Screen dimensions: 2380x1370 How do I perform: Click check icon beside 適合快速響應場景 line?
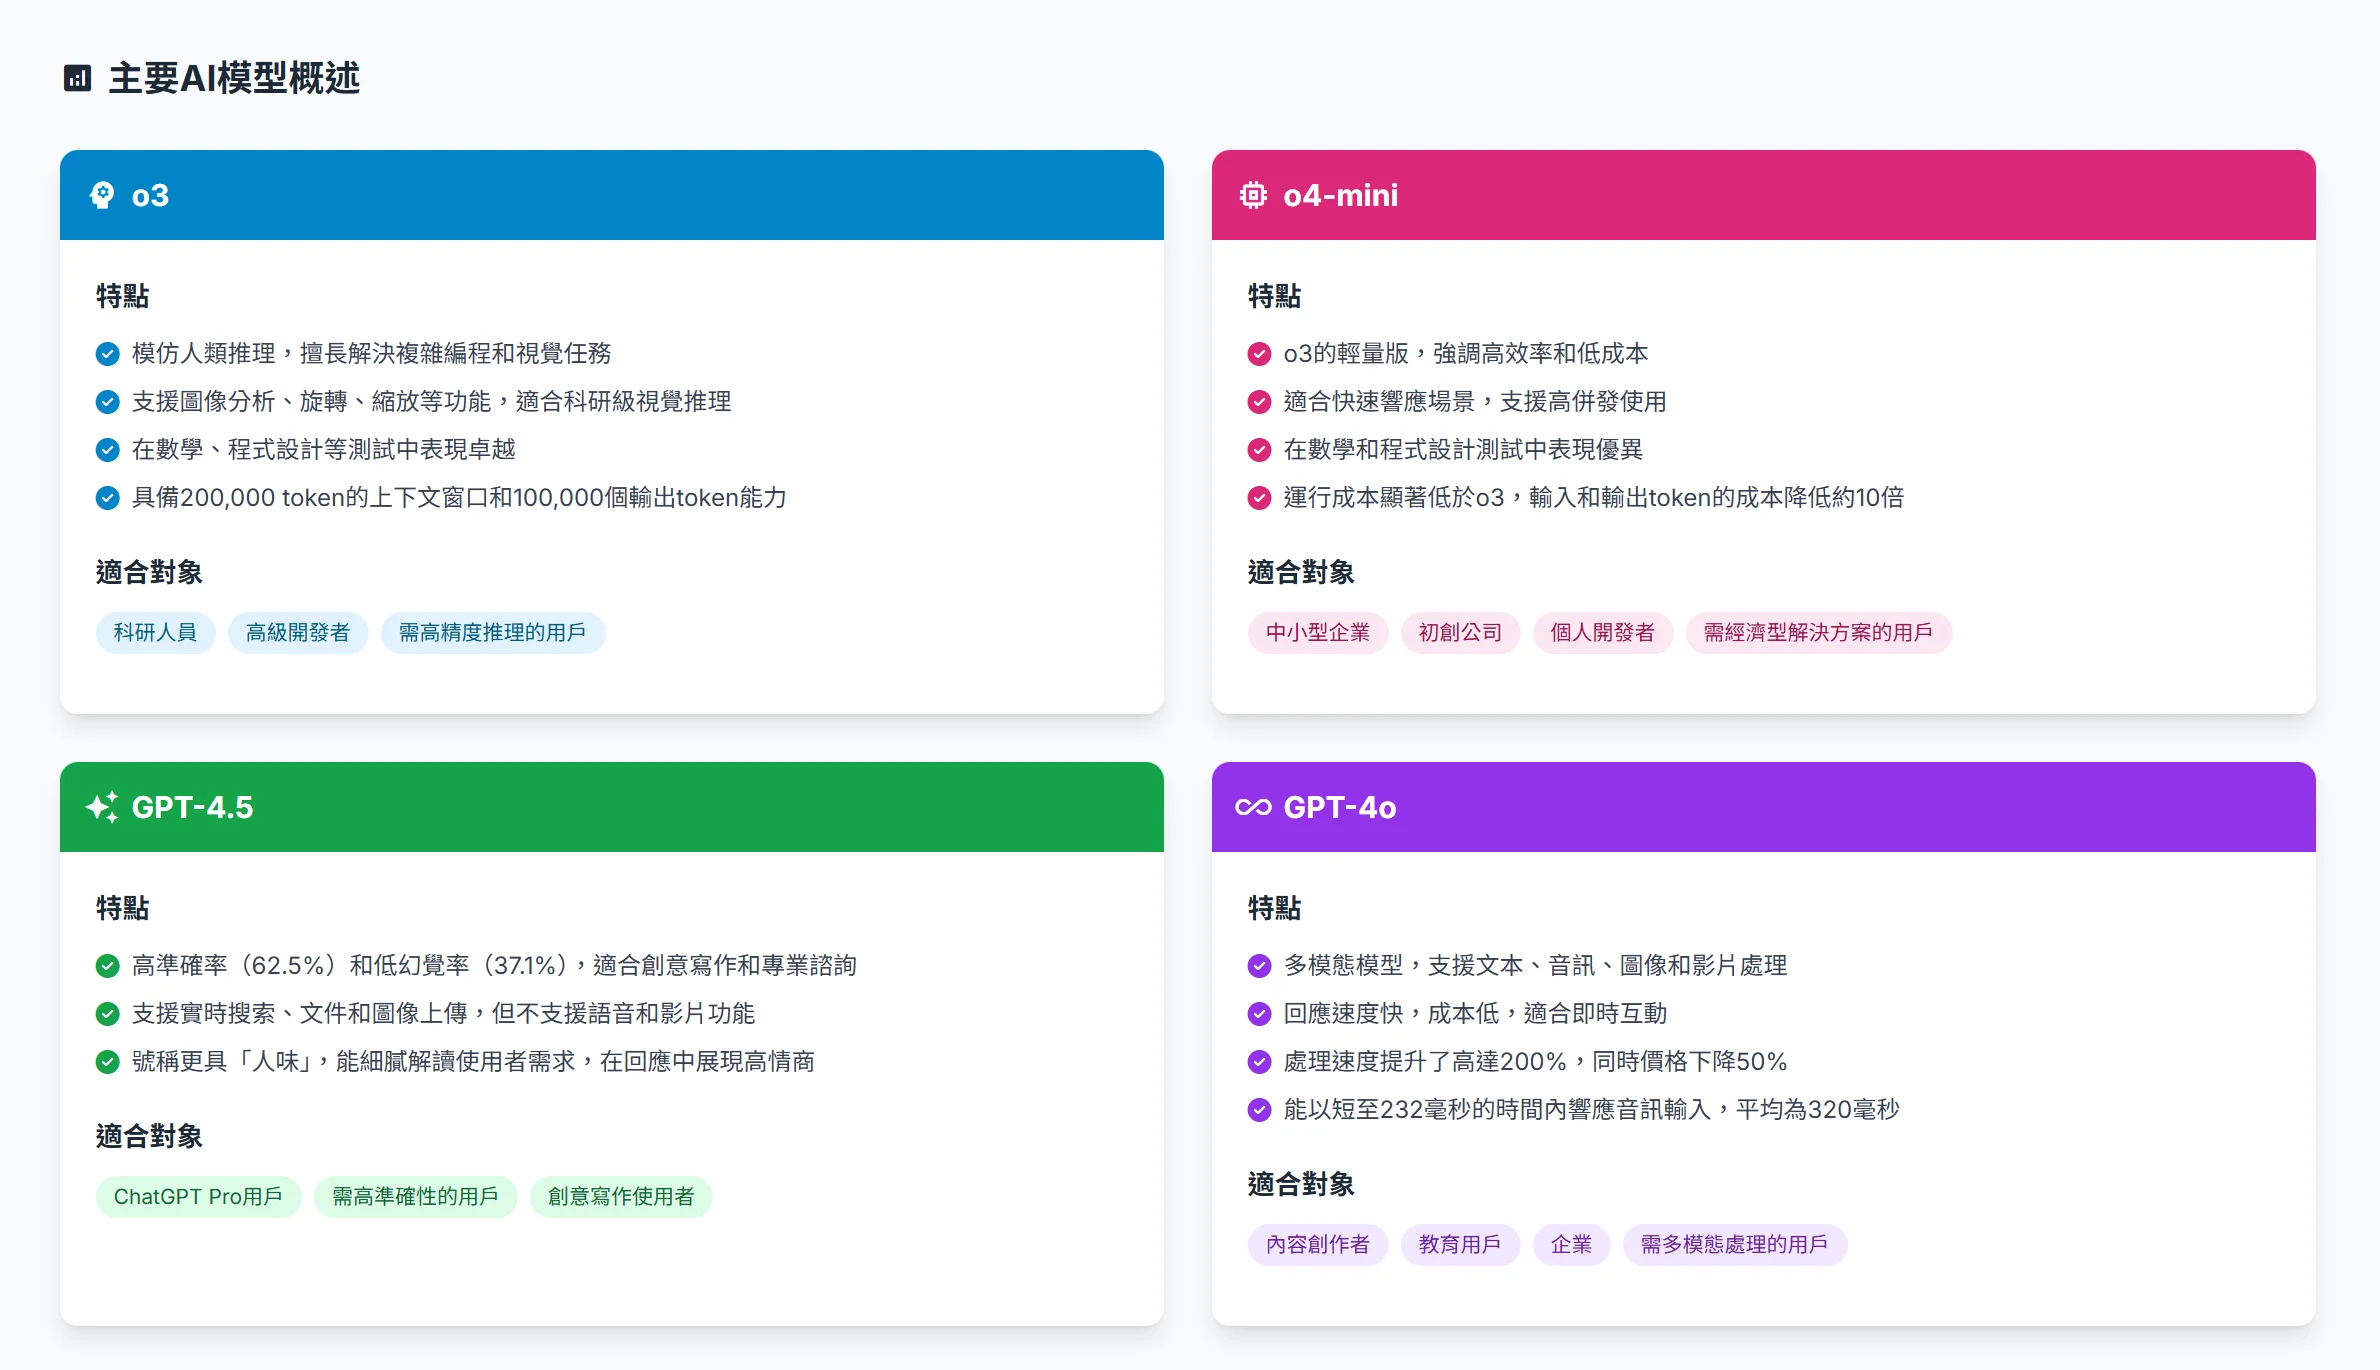[x=1260, y=402]
